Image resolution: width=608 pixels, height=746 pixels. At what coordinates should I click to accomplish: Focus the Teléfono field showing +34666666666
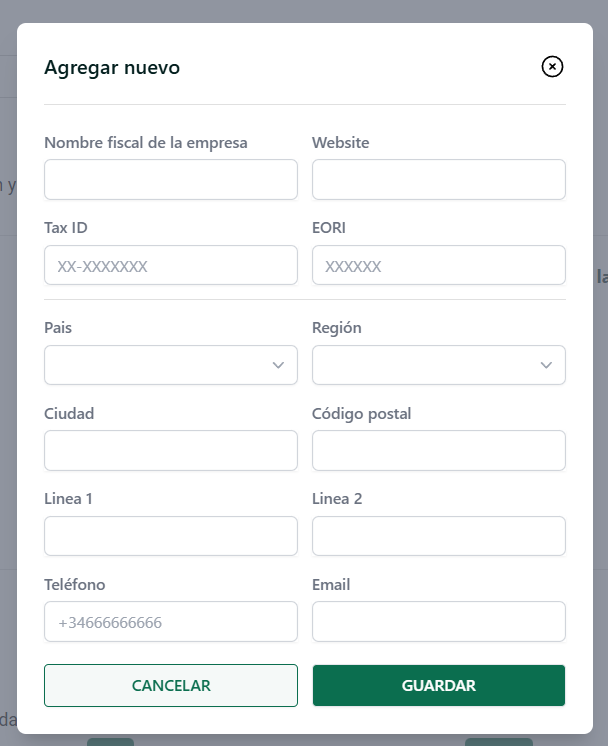[x=171, y=621]
